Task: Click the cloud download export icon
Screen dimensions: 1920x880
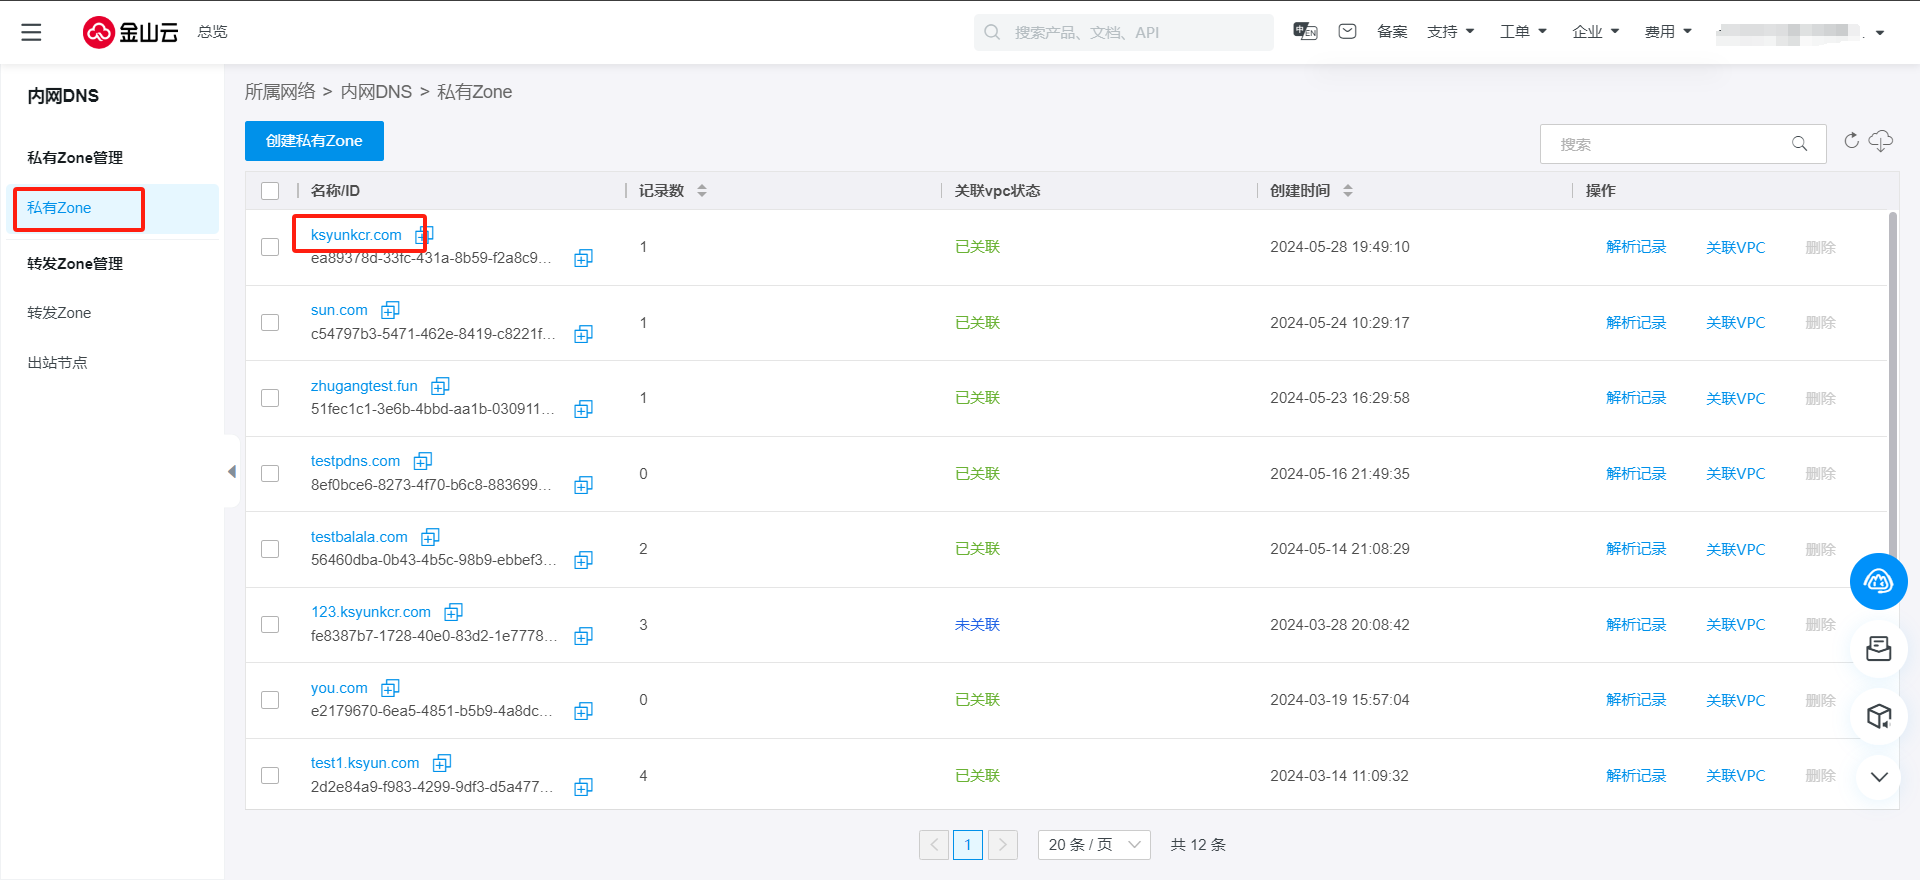Action: pyautogui.click(x=1881, y=141)
